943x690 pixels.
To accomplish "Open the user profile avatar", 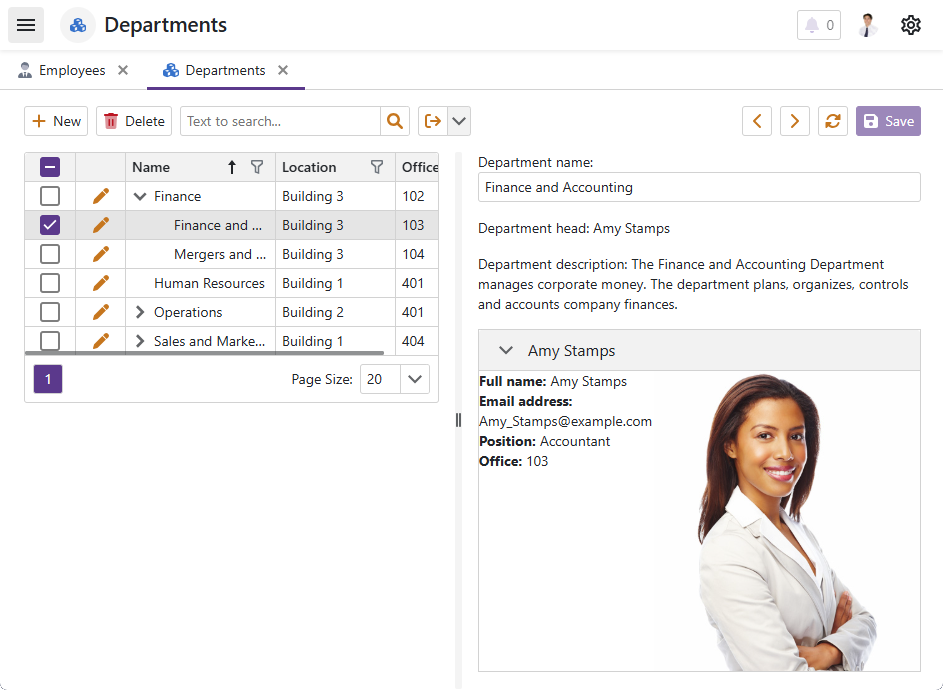I will tap(867, 25).
